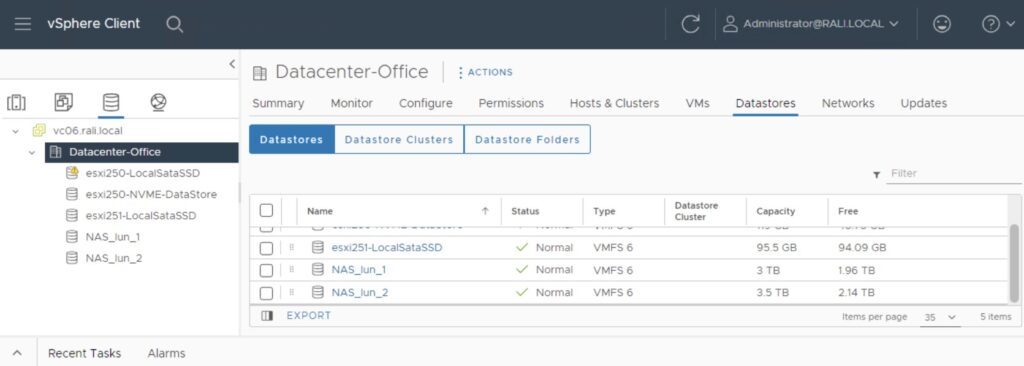The height and width of the screenshot is (366, 1024).
Task: Check the esxi251-LocalSataSSD row checkbox
Action: pyautogui.click(x=266, y=248)
